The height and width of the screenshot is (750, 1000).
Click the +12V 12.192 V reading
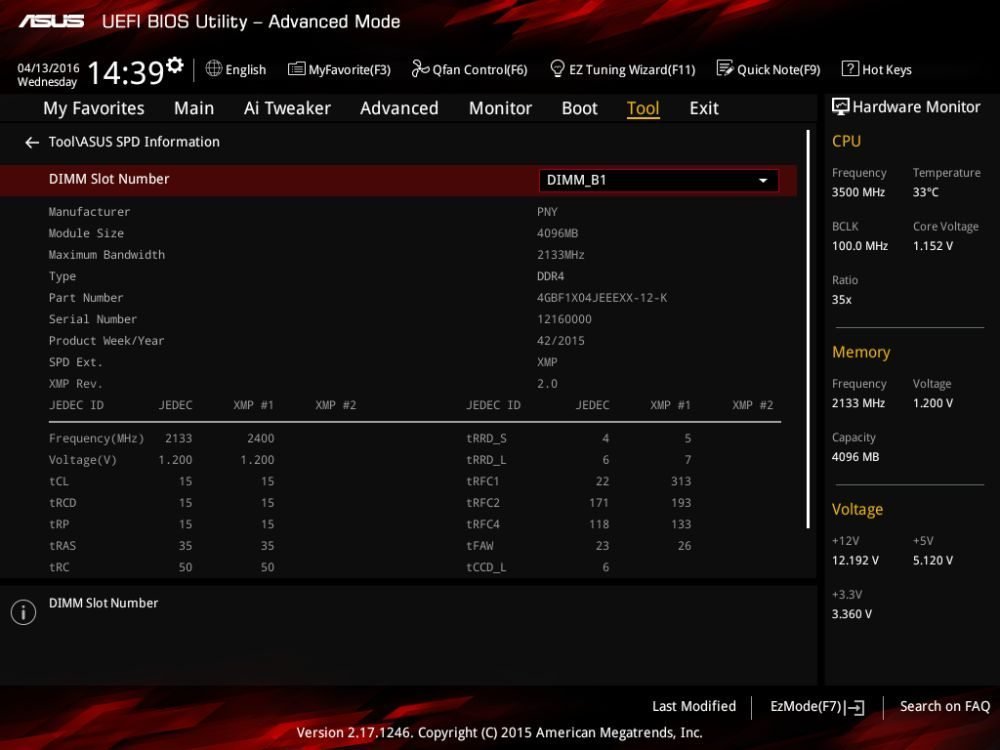point(855,561)
